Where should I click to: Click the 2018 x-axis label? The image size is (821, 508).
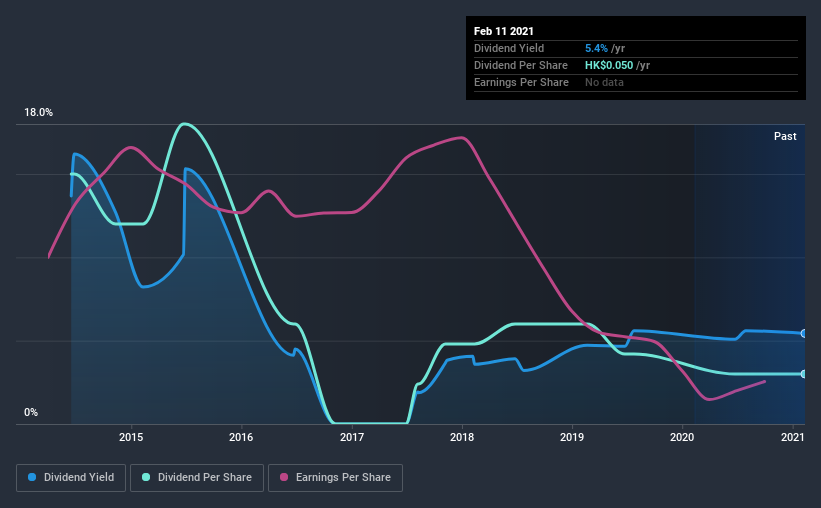(462, 437)
